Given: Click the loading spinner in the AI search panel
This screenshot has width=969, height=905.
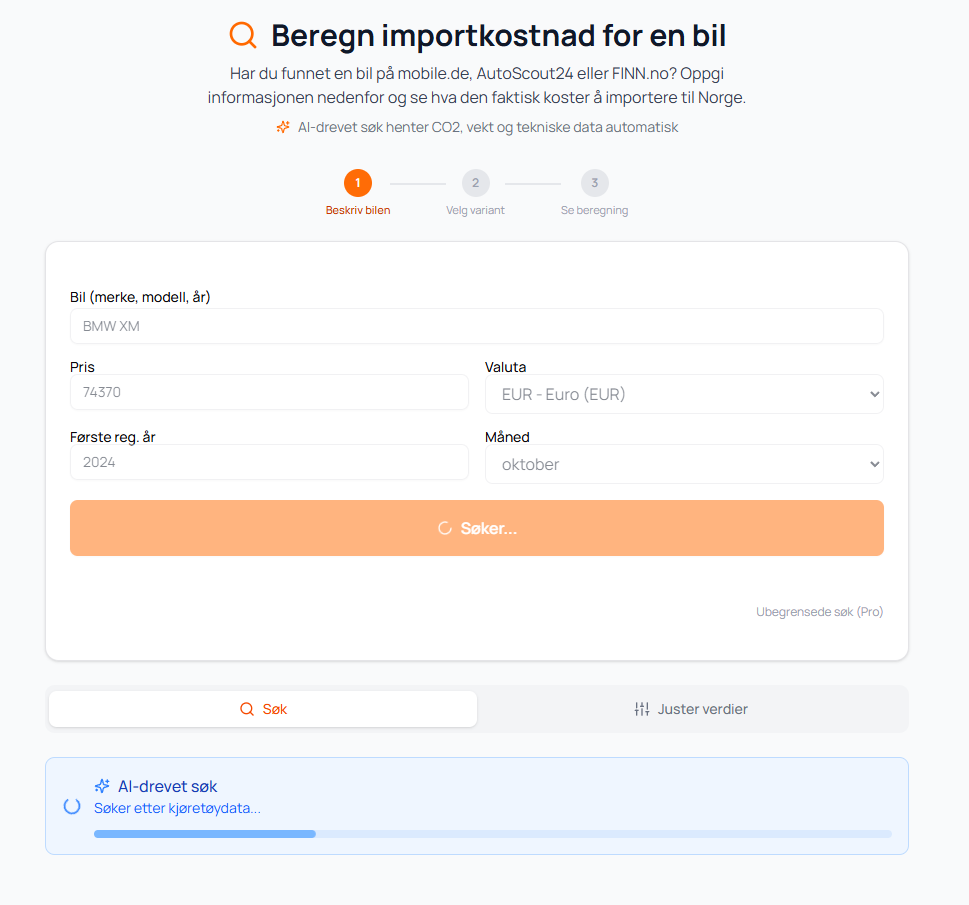Looking at the screenshot, I should pyautogui.click(x=72, y=806).
